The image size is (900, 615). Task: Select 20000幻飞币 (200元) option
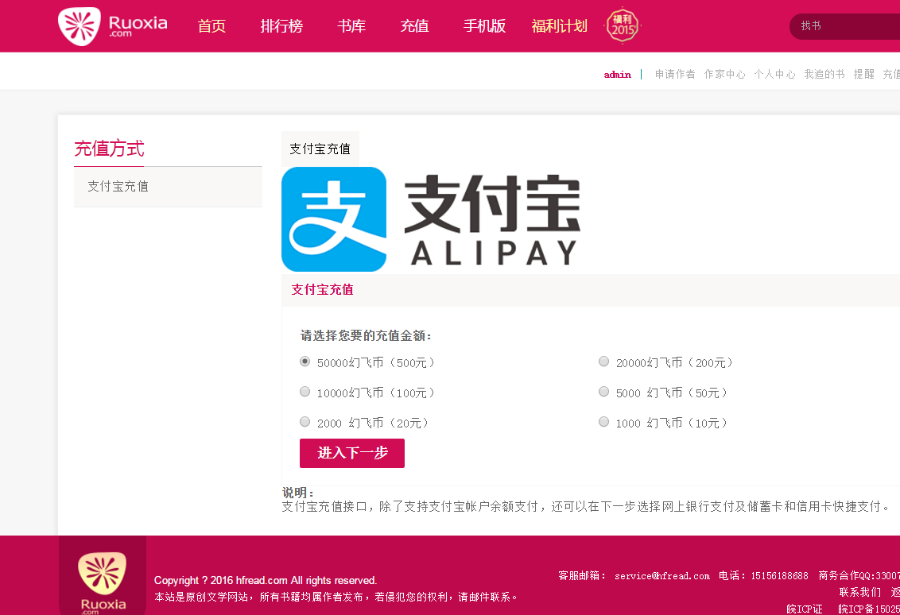pyautogui.click(x=604, y=361)
